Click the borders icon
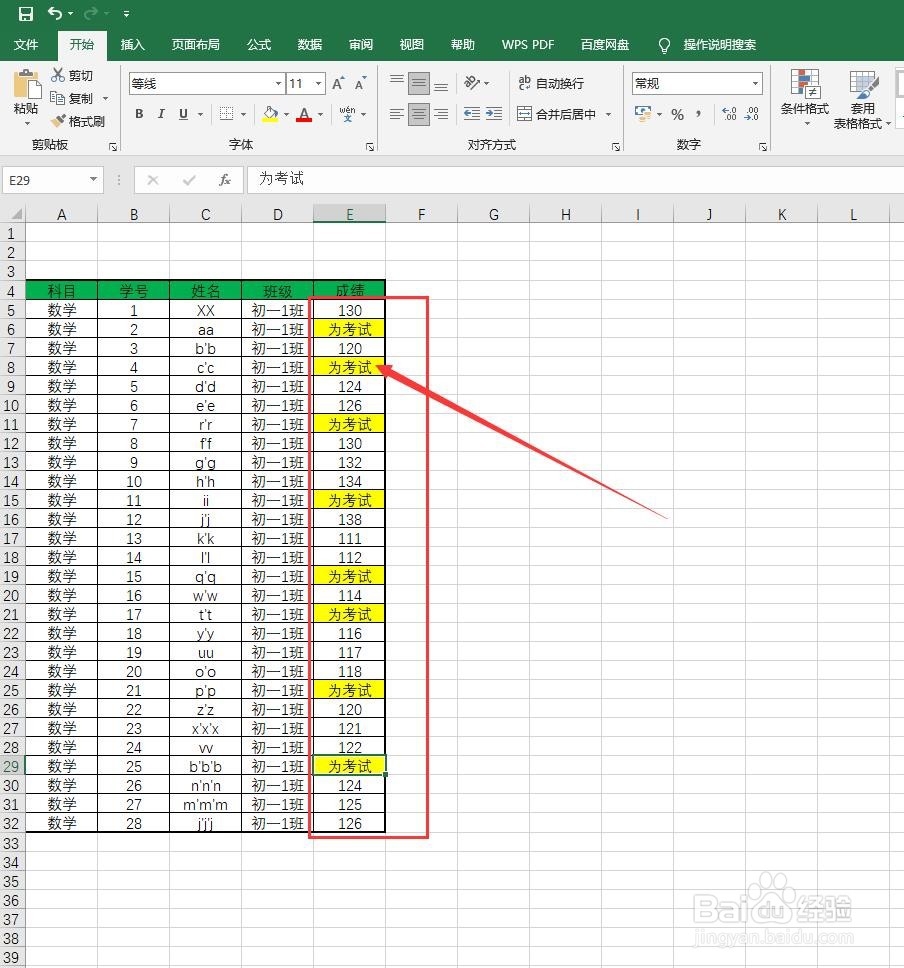904x968 pixels. point(227,114)
